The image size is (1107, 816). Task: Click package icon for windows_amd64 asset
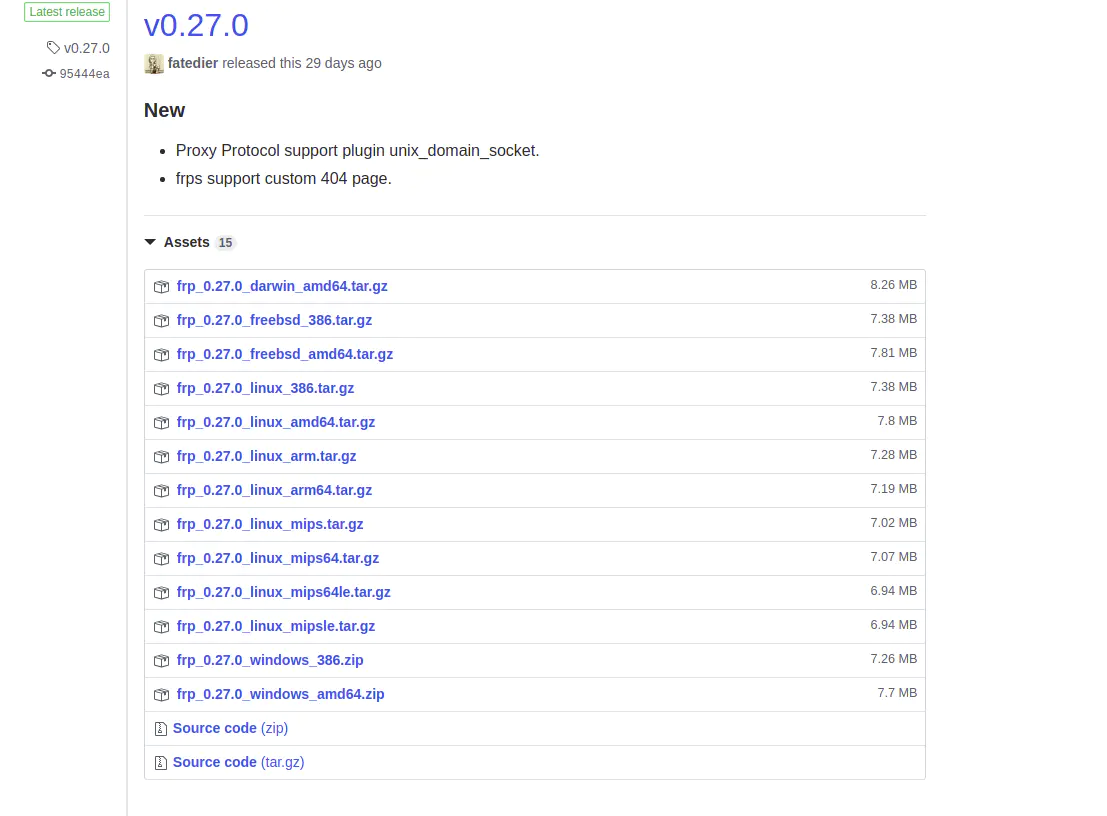[x=162, y=695]
